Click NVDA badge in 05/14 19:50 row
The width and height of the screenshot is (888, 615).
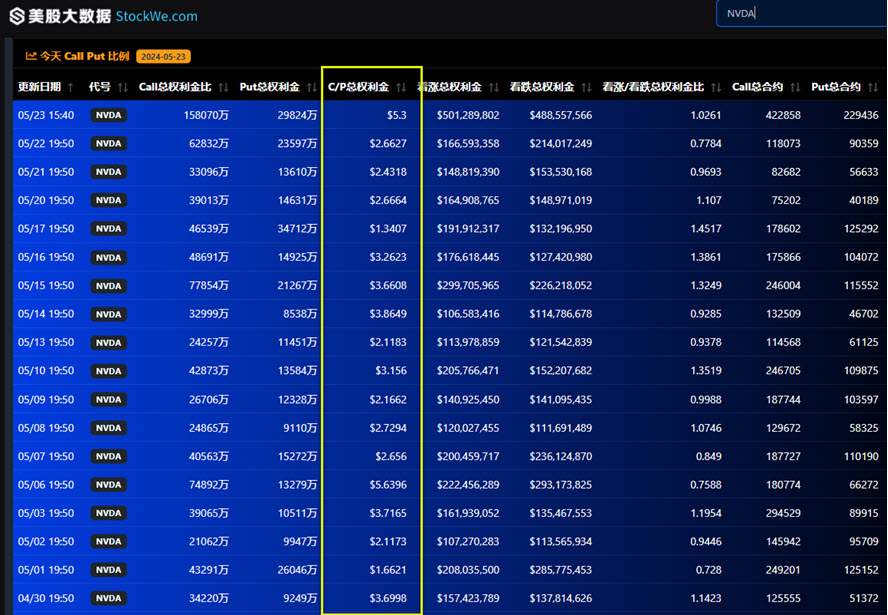[109, 314]
